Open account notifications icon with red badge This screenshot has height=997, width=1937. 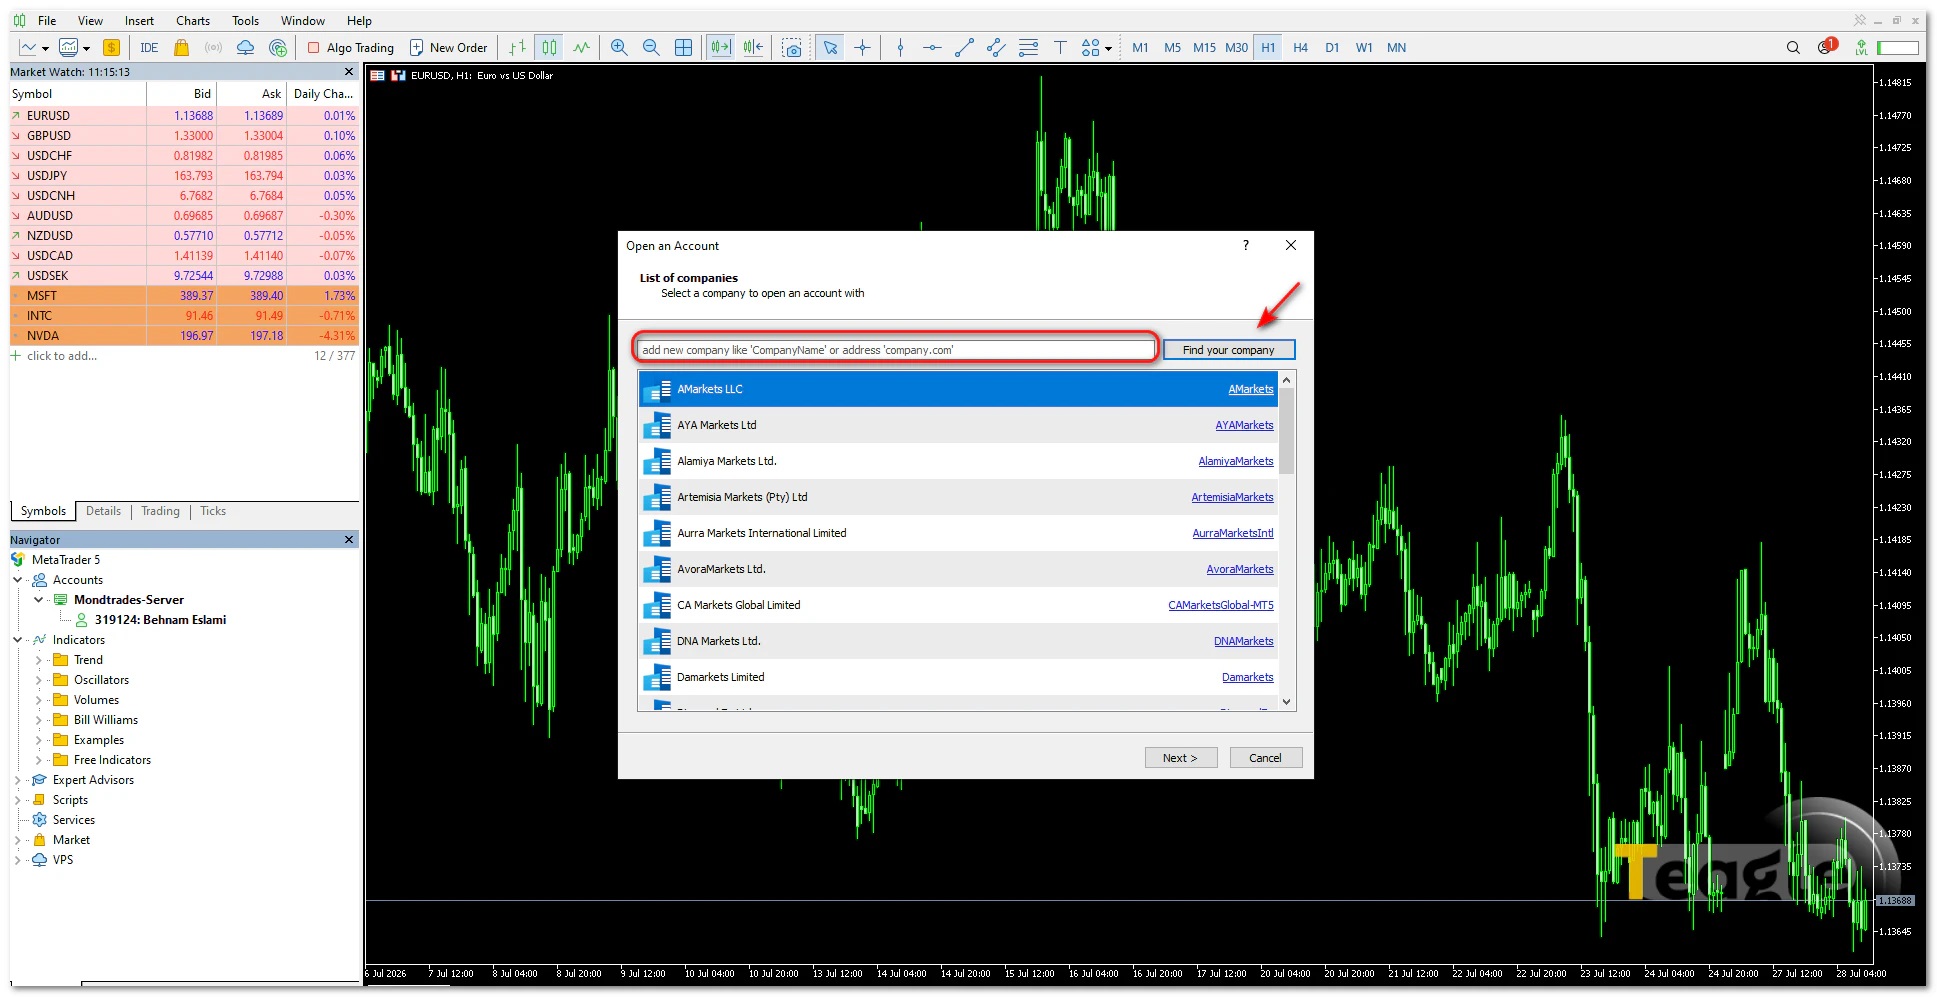pos(1827,46)
